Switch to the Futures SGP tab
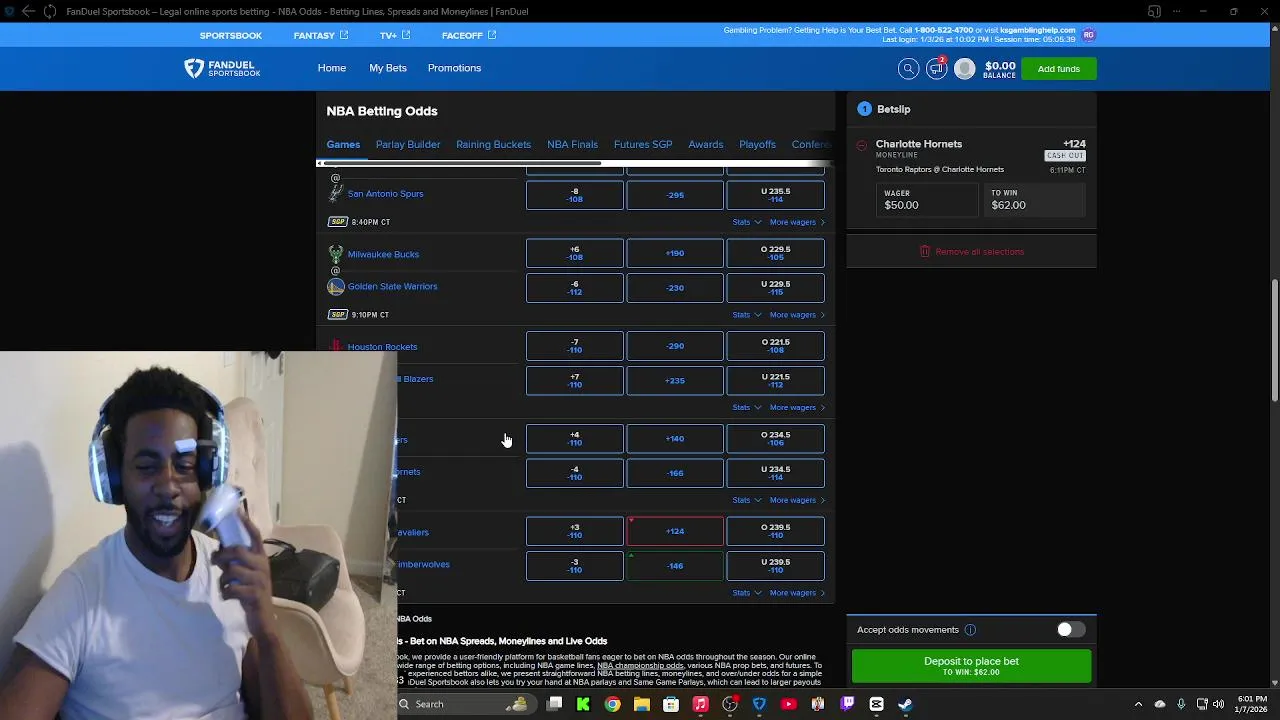The width and height of the screenshot is (1280, 720). click(x=643, y=144)
